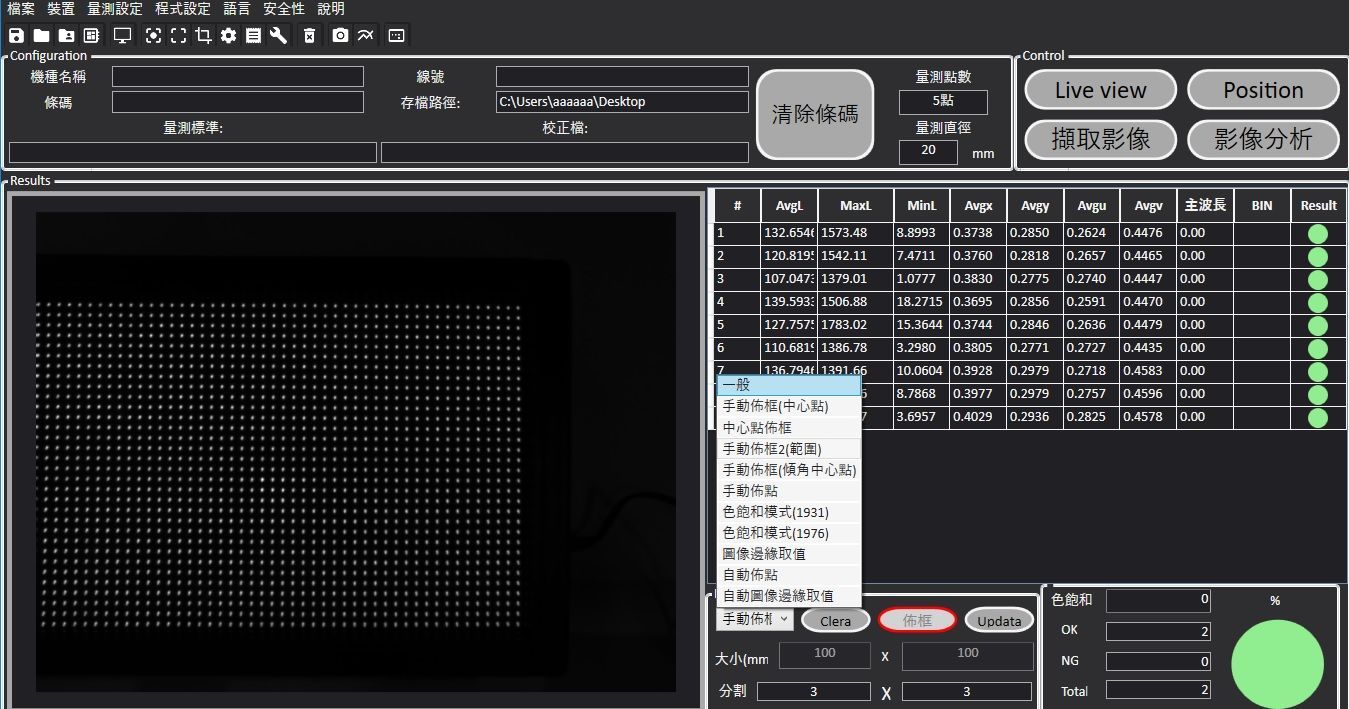Click the first 分割 field showing 3
1349x709 pixels.
[x=814, y=691]
